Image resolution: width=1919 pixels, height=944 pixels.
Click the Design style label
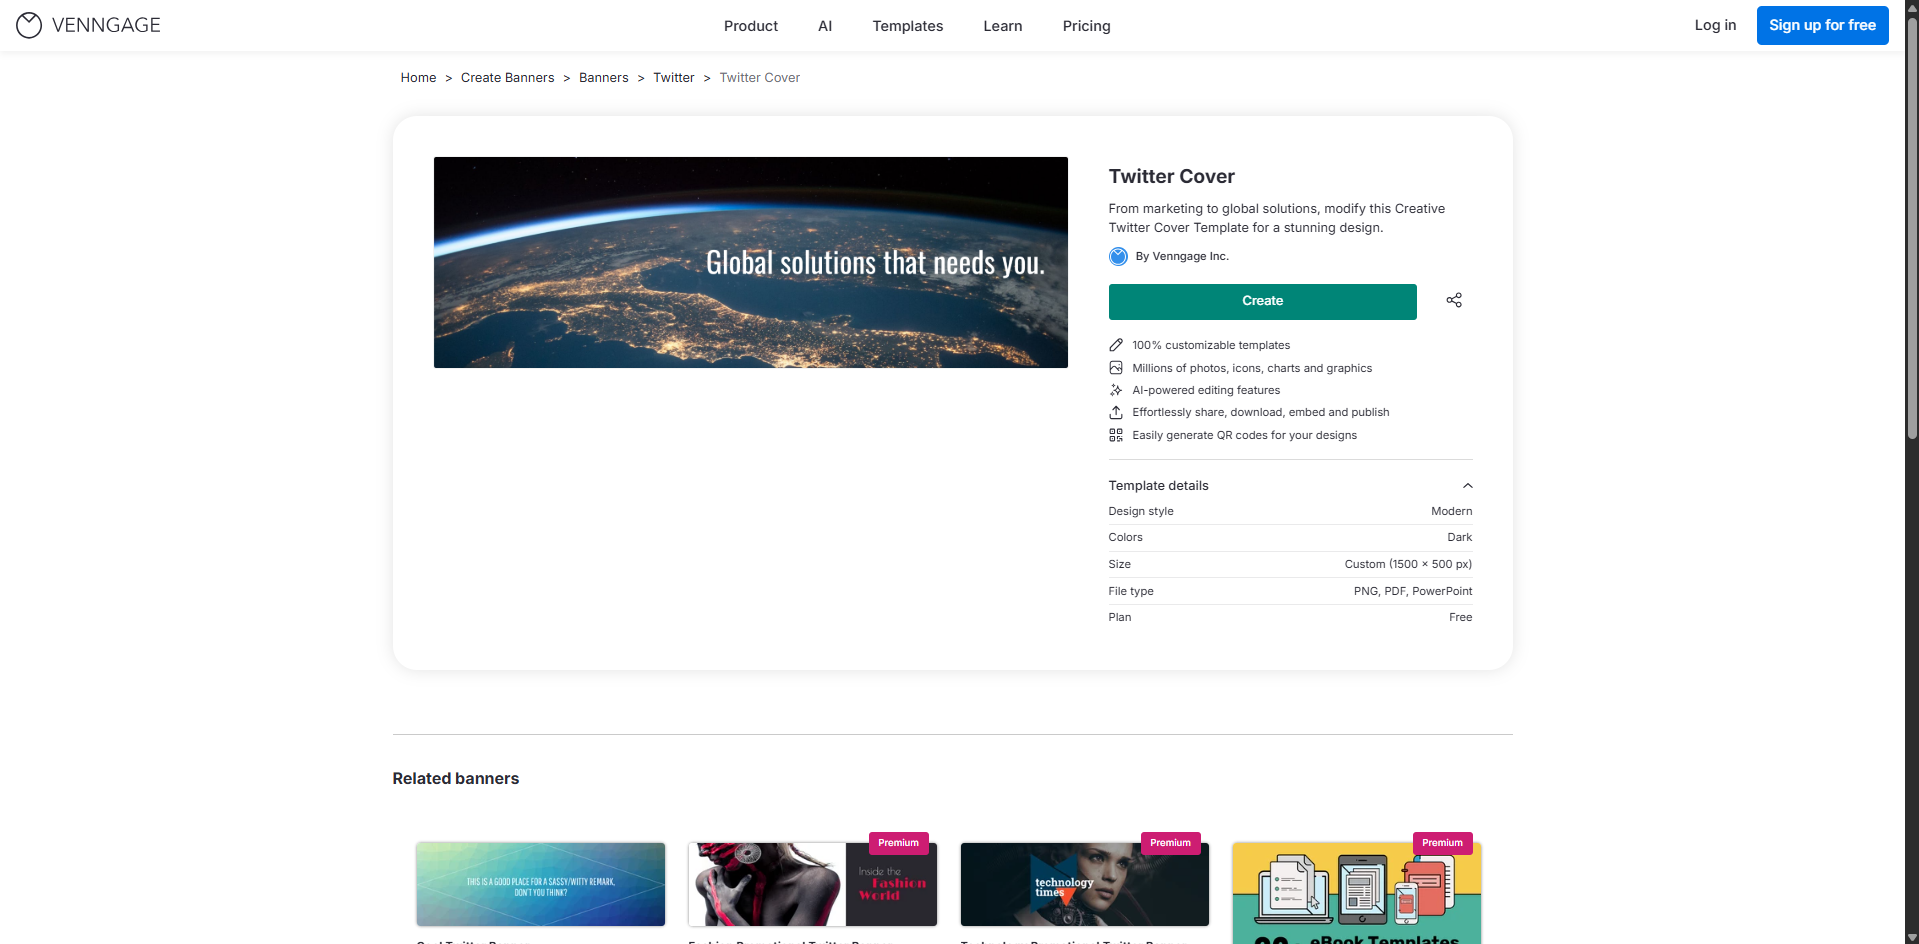(x=1141, y=511)
